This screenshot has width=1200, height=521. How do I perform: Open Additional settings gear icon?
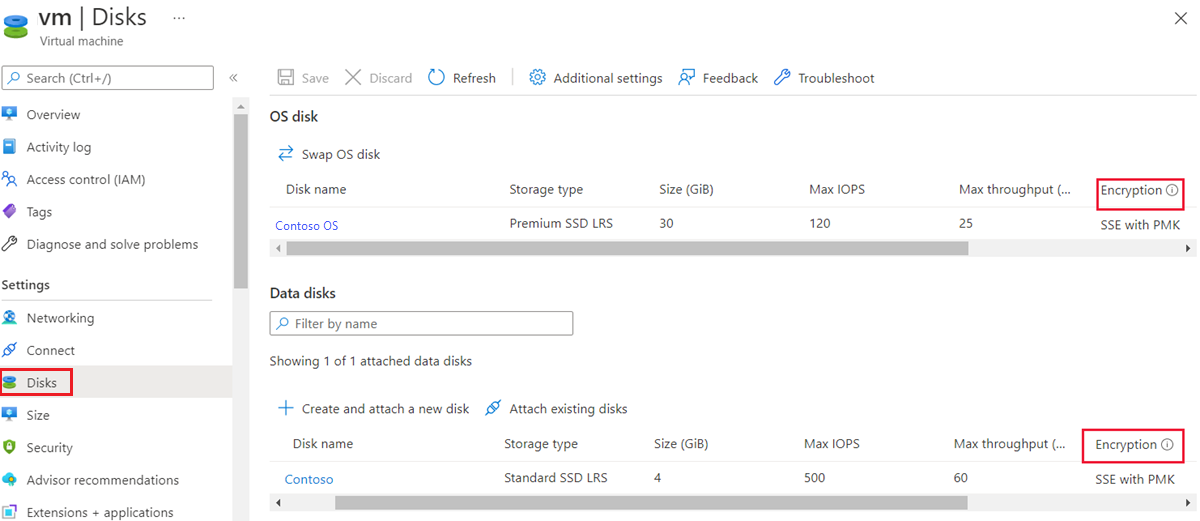[x=537, y=78]
